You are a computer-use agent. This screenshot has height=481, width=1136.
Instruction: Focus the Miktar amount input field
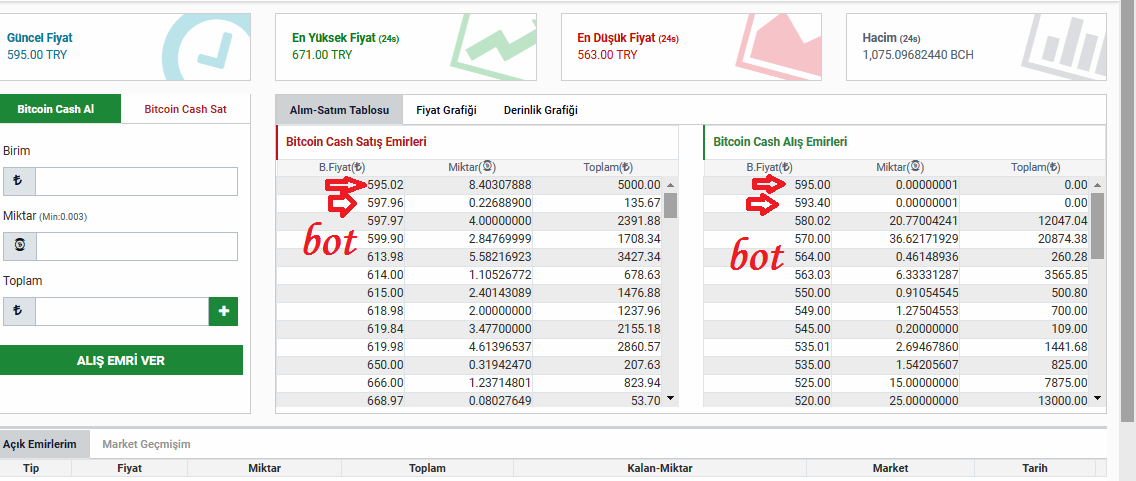pos(136,246)
